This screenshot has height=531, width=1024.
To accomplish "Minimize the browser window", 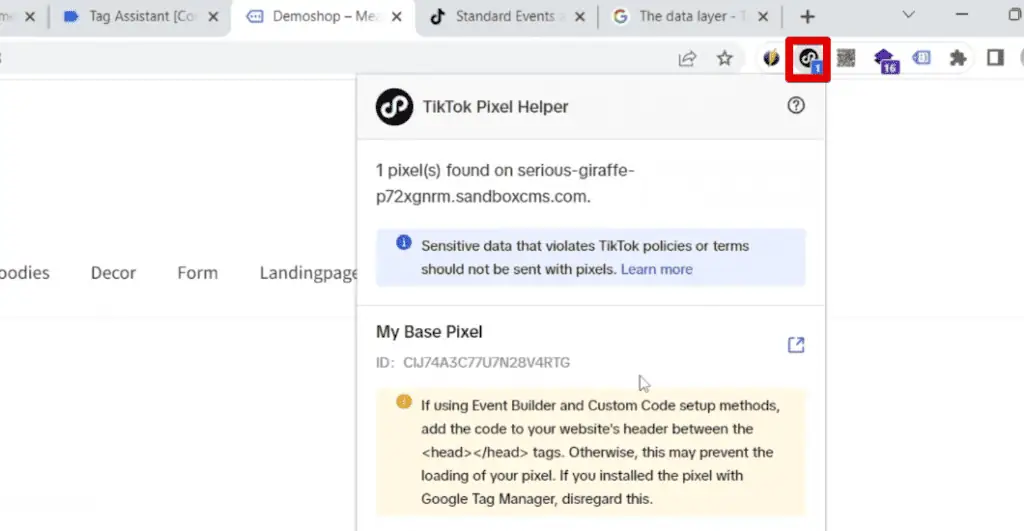I will [x=961, y=15].
